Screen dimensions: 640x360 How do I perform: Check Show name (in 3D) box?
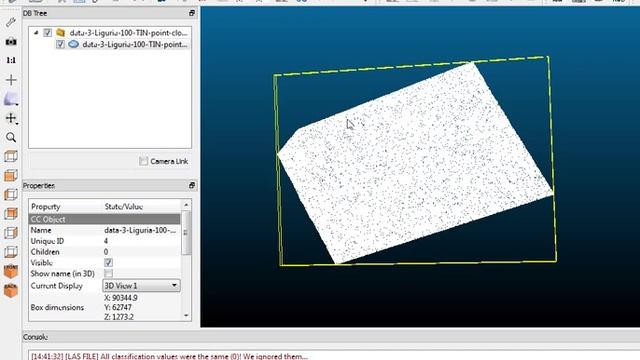click(x=108, y=273)
